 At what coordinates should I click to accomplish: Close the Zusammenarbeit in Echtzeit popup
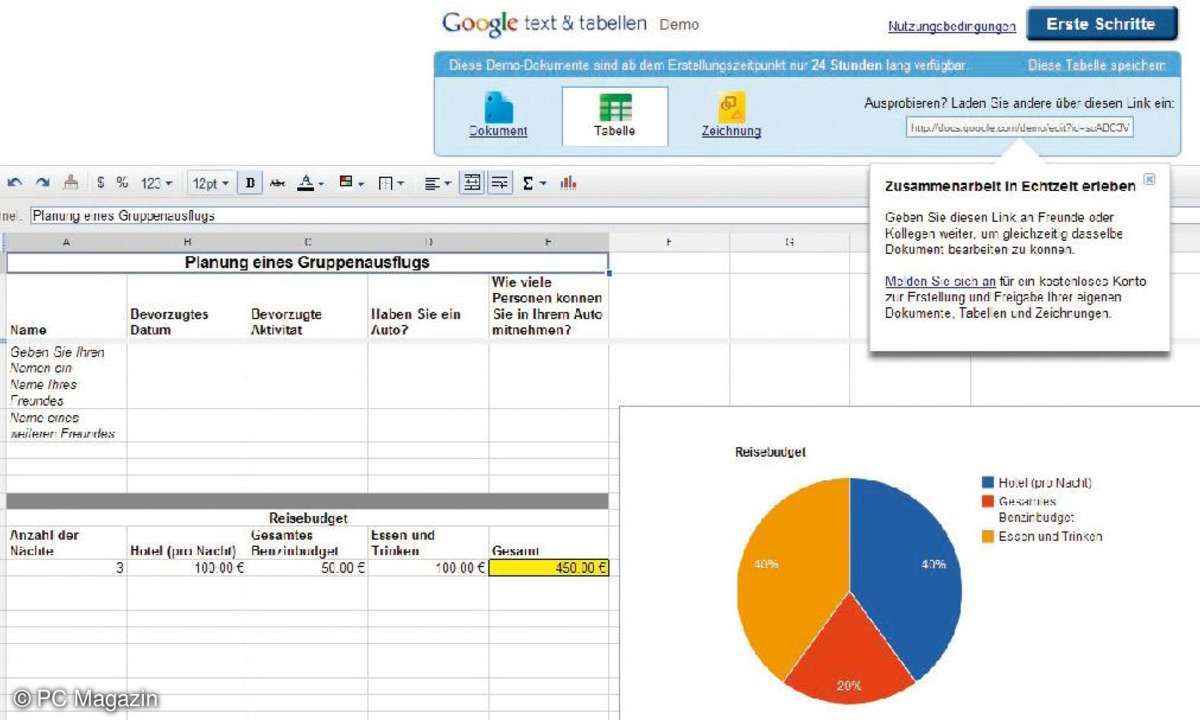click(x=1149, y=179)
